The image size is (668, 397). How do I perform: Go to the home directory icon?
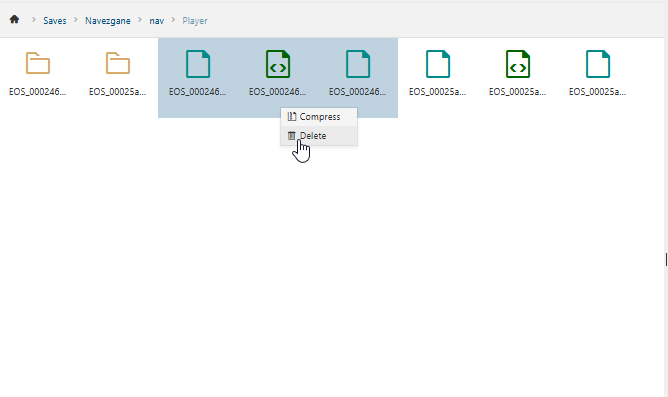[14, 20]
